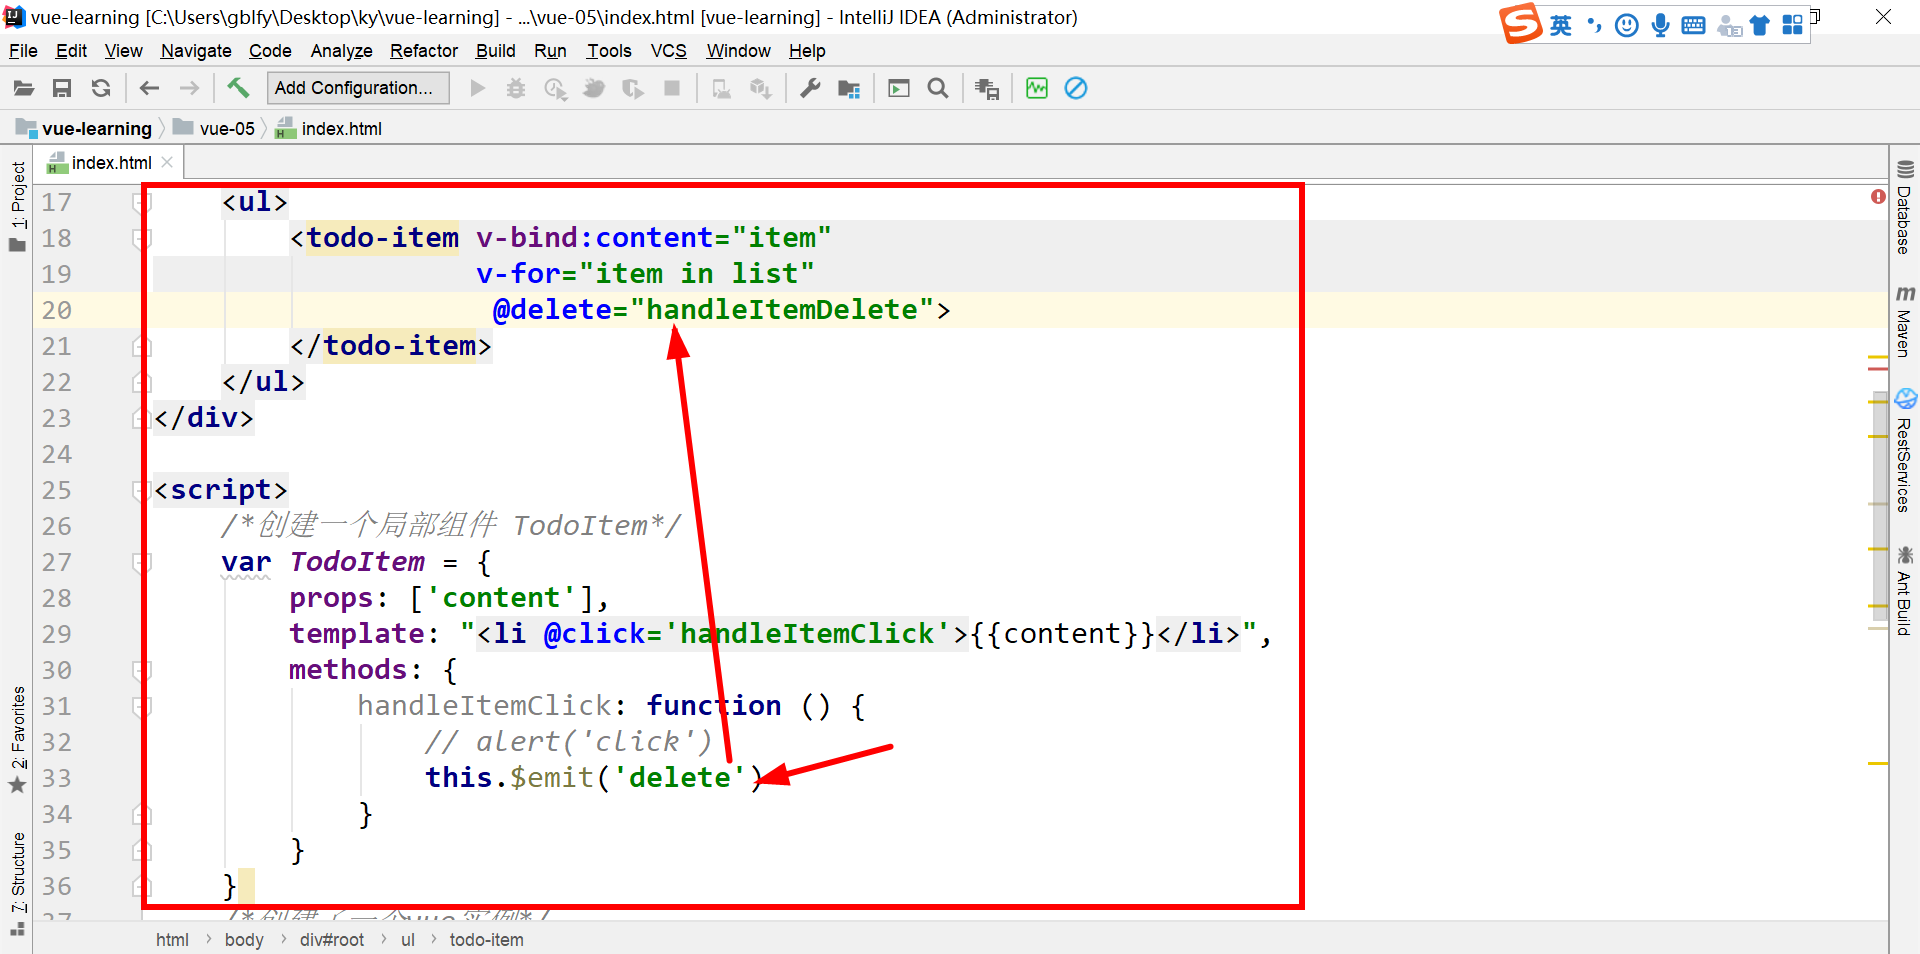Click fold end marker at line 34
The height and width of the screenshot is (954, 1920).
(142, 814)
